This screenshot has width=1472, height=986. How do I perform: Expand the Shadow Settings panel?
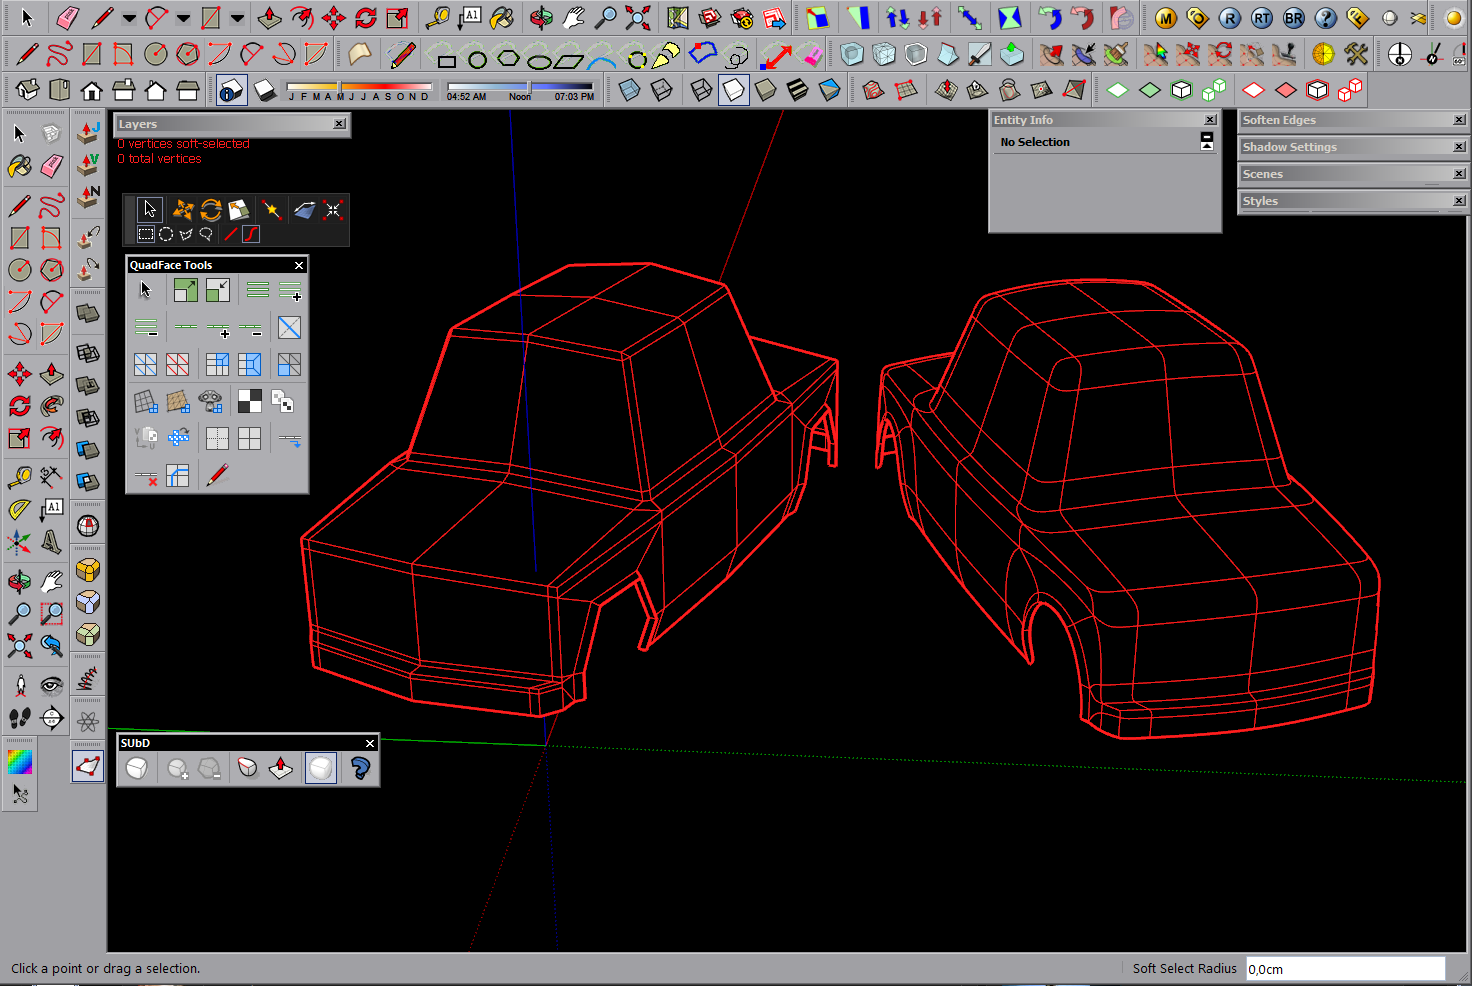pyautogui.click(x=1352, y=147)
